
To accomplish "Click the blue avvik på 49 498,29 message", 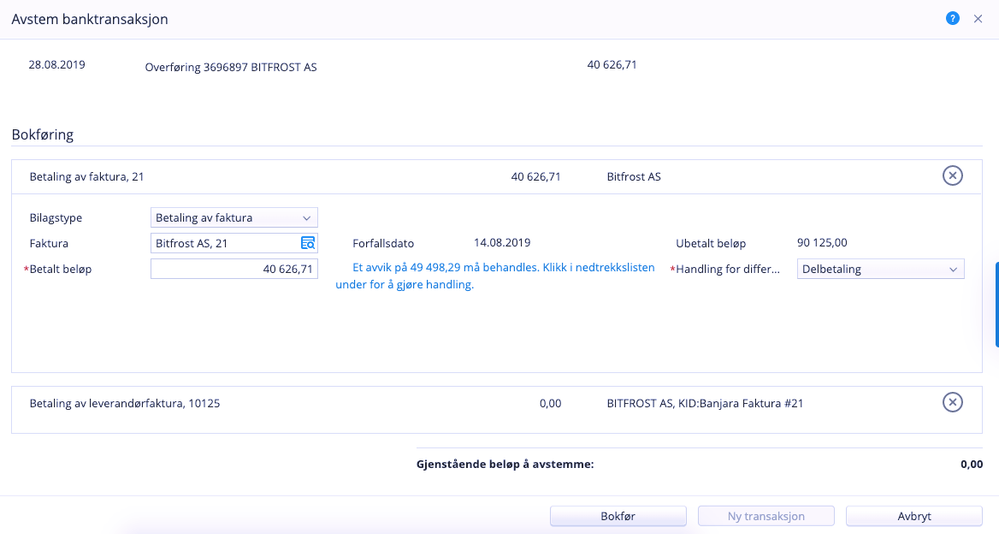I will [495, 276].
